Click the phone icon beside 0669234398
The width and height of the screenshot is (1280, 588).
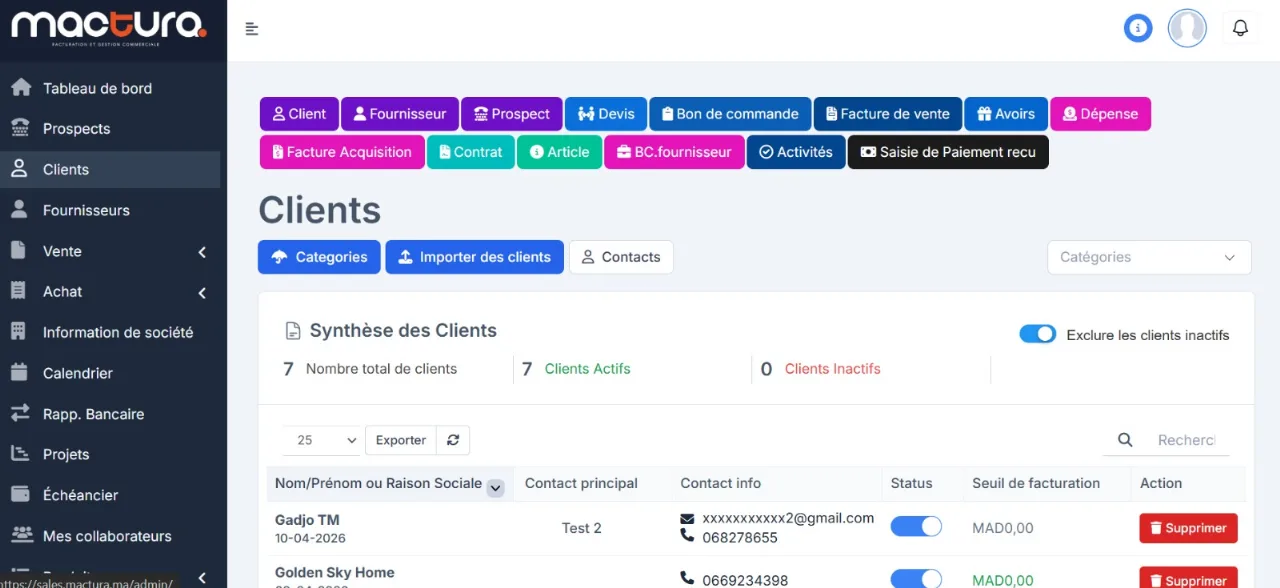[x=687, y=579]
